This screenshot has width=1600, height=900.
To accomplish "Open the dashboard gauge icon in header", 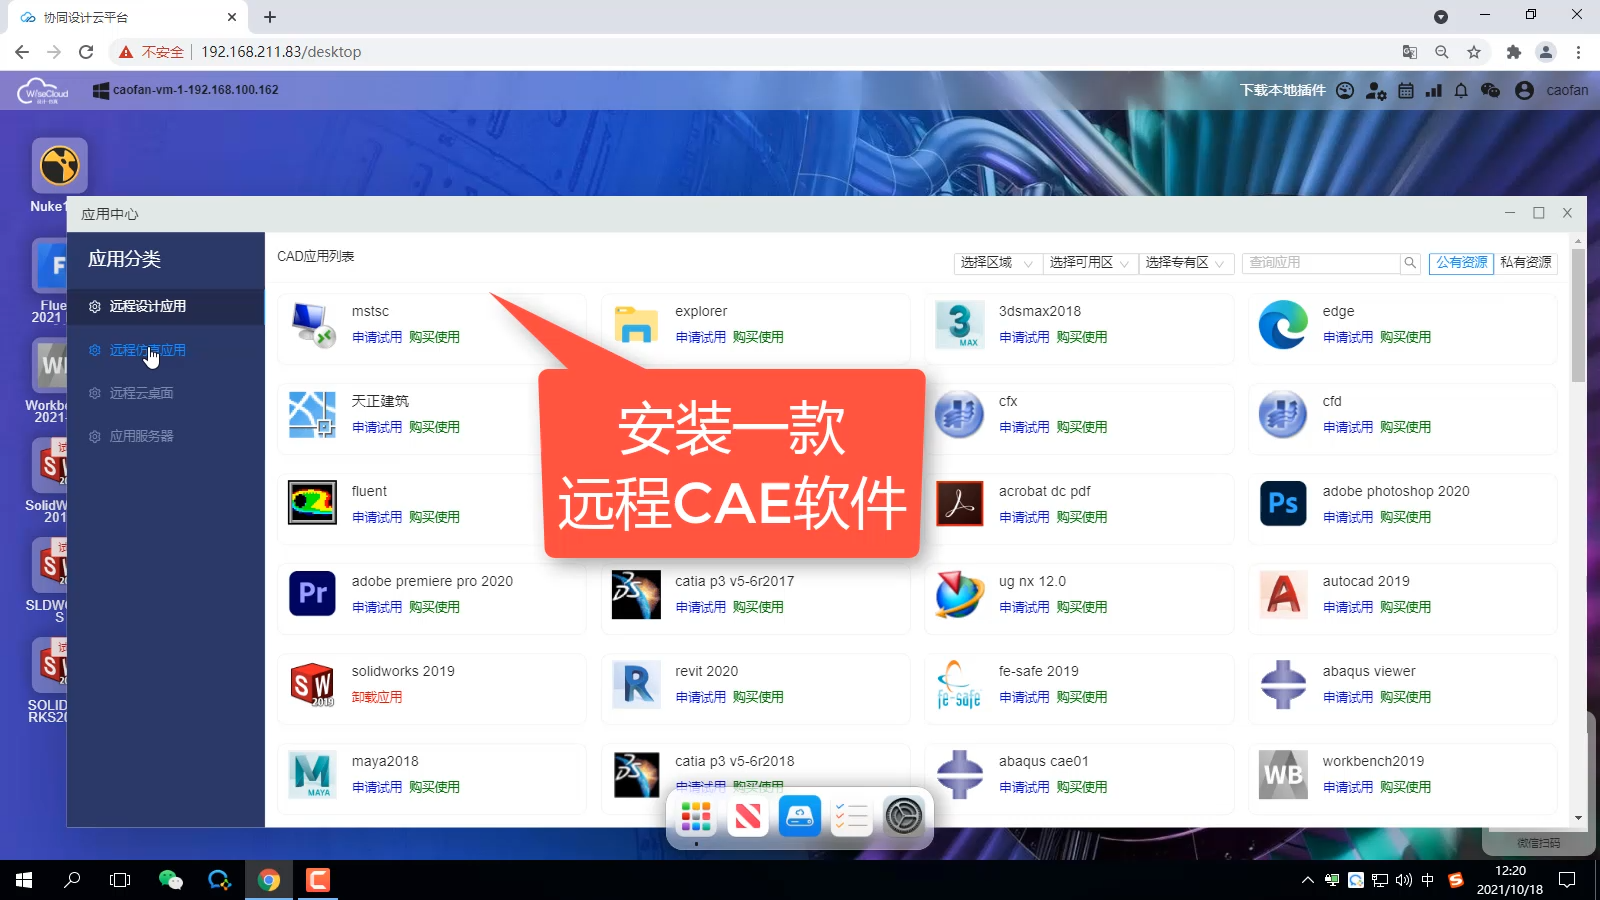I will tap(1345, 90).
